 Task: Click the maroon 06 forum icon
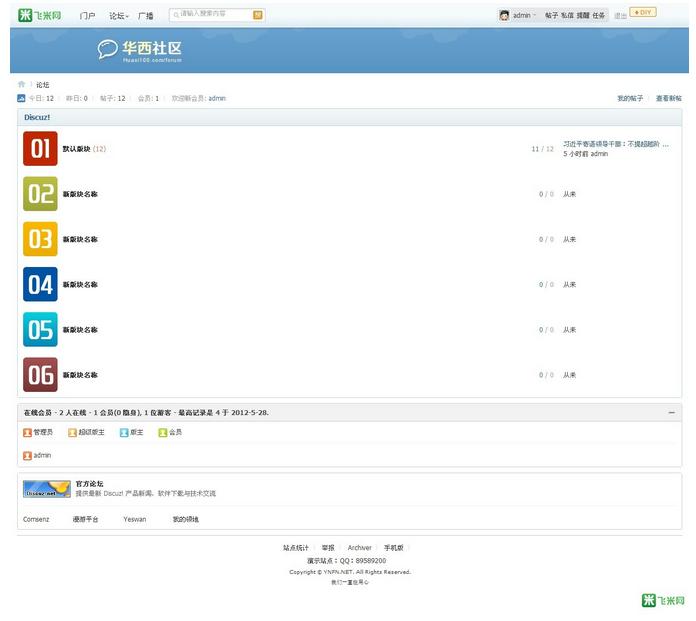click(40, 375)
